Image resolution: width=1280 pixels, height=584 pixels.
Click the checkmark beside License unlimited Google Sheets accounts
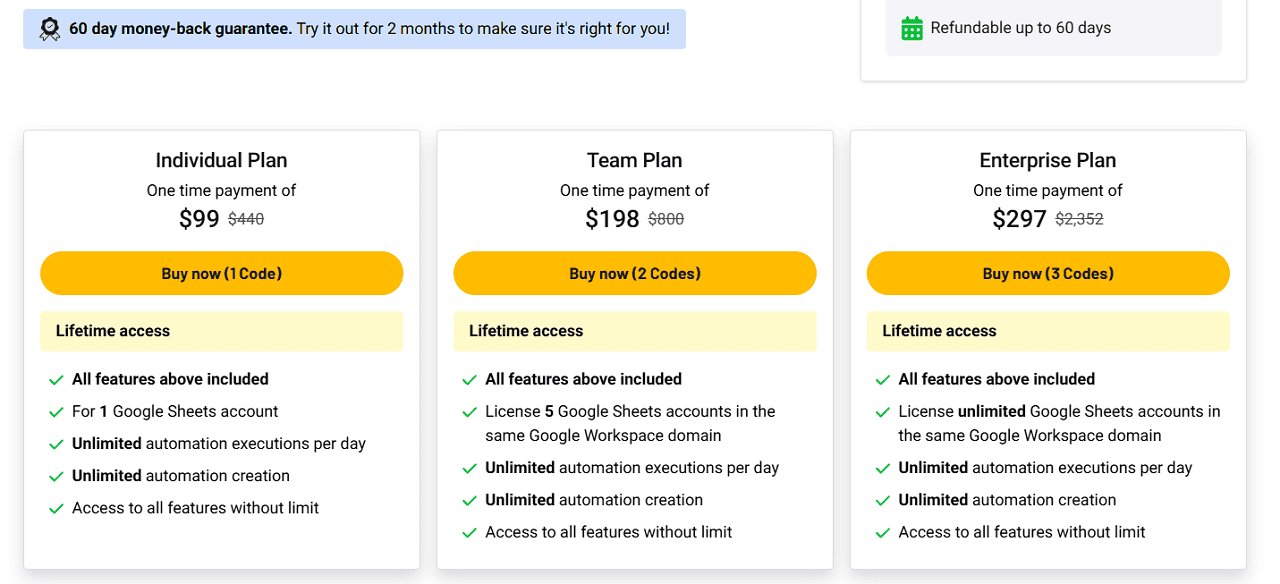883,411
